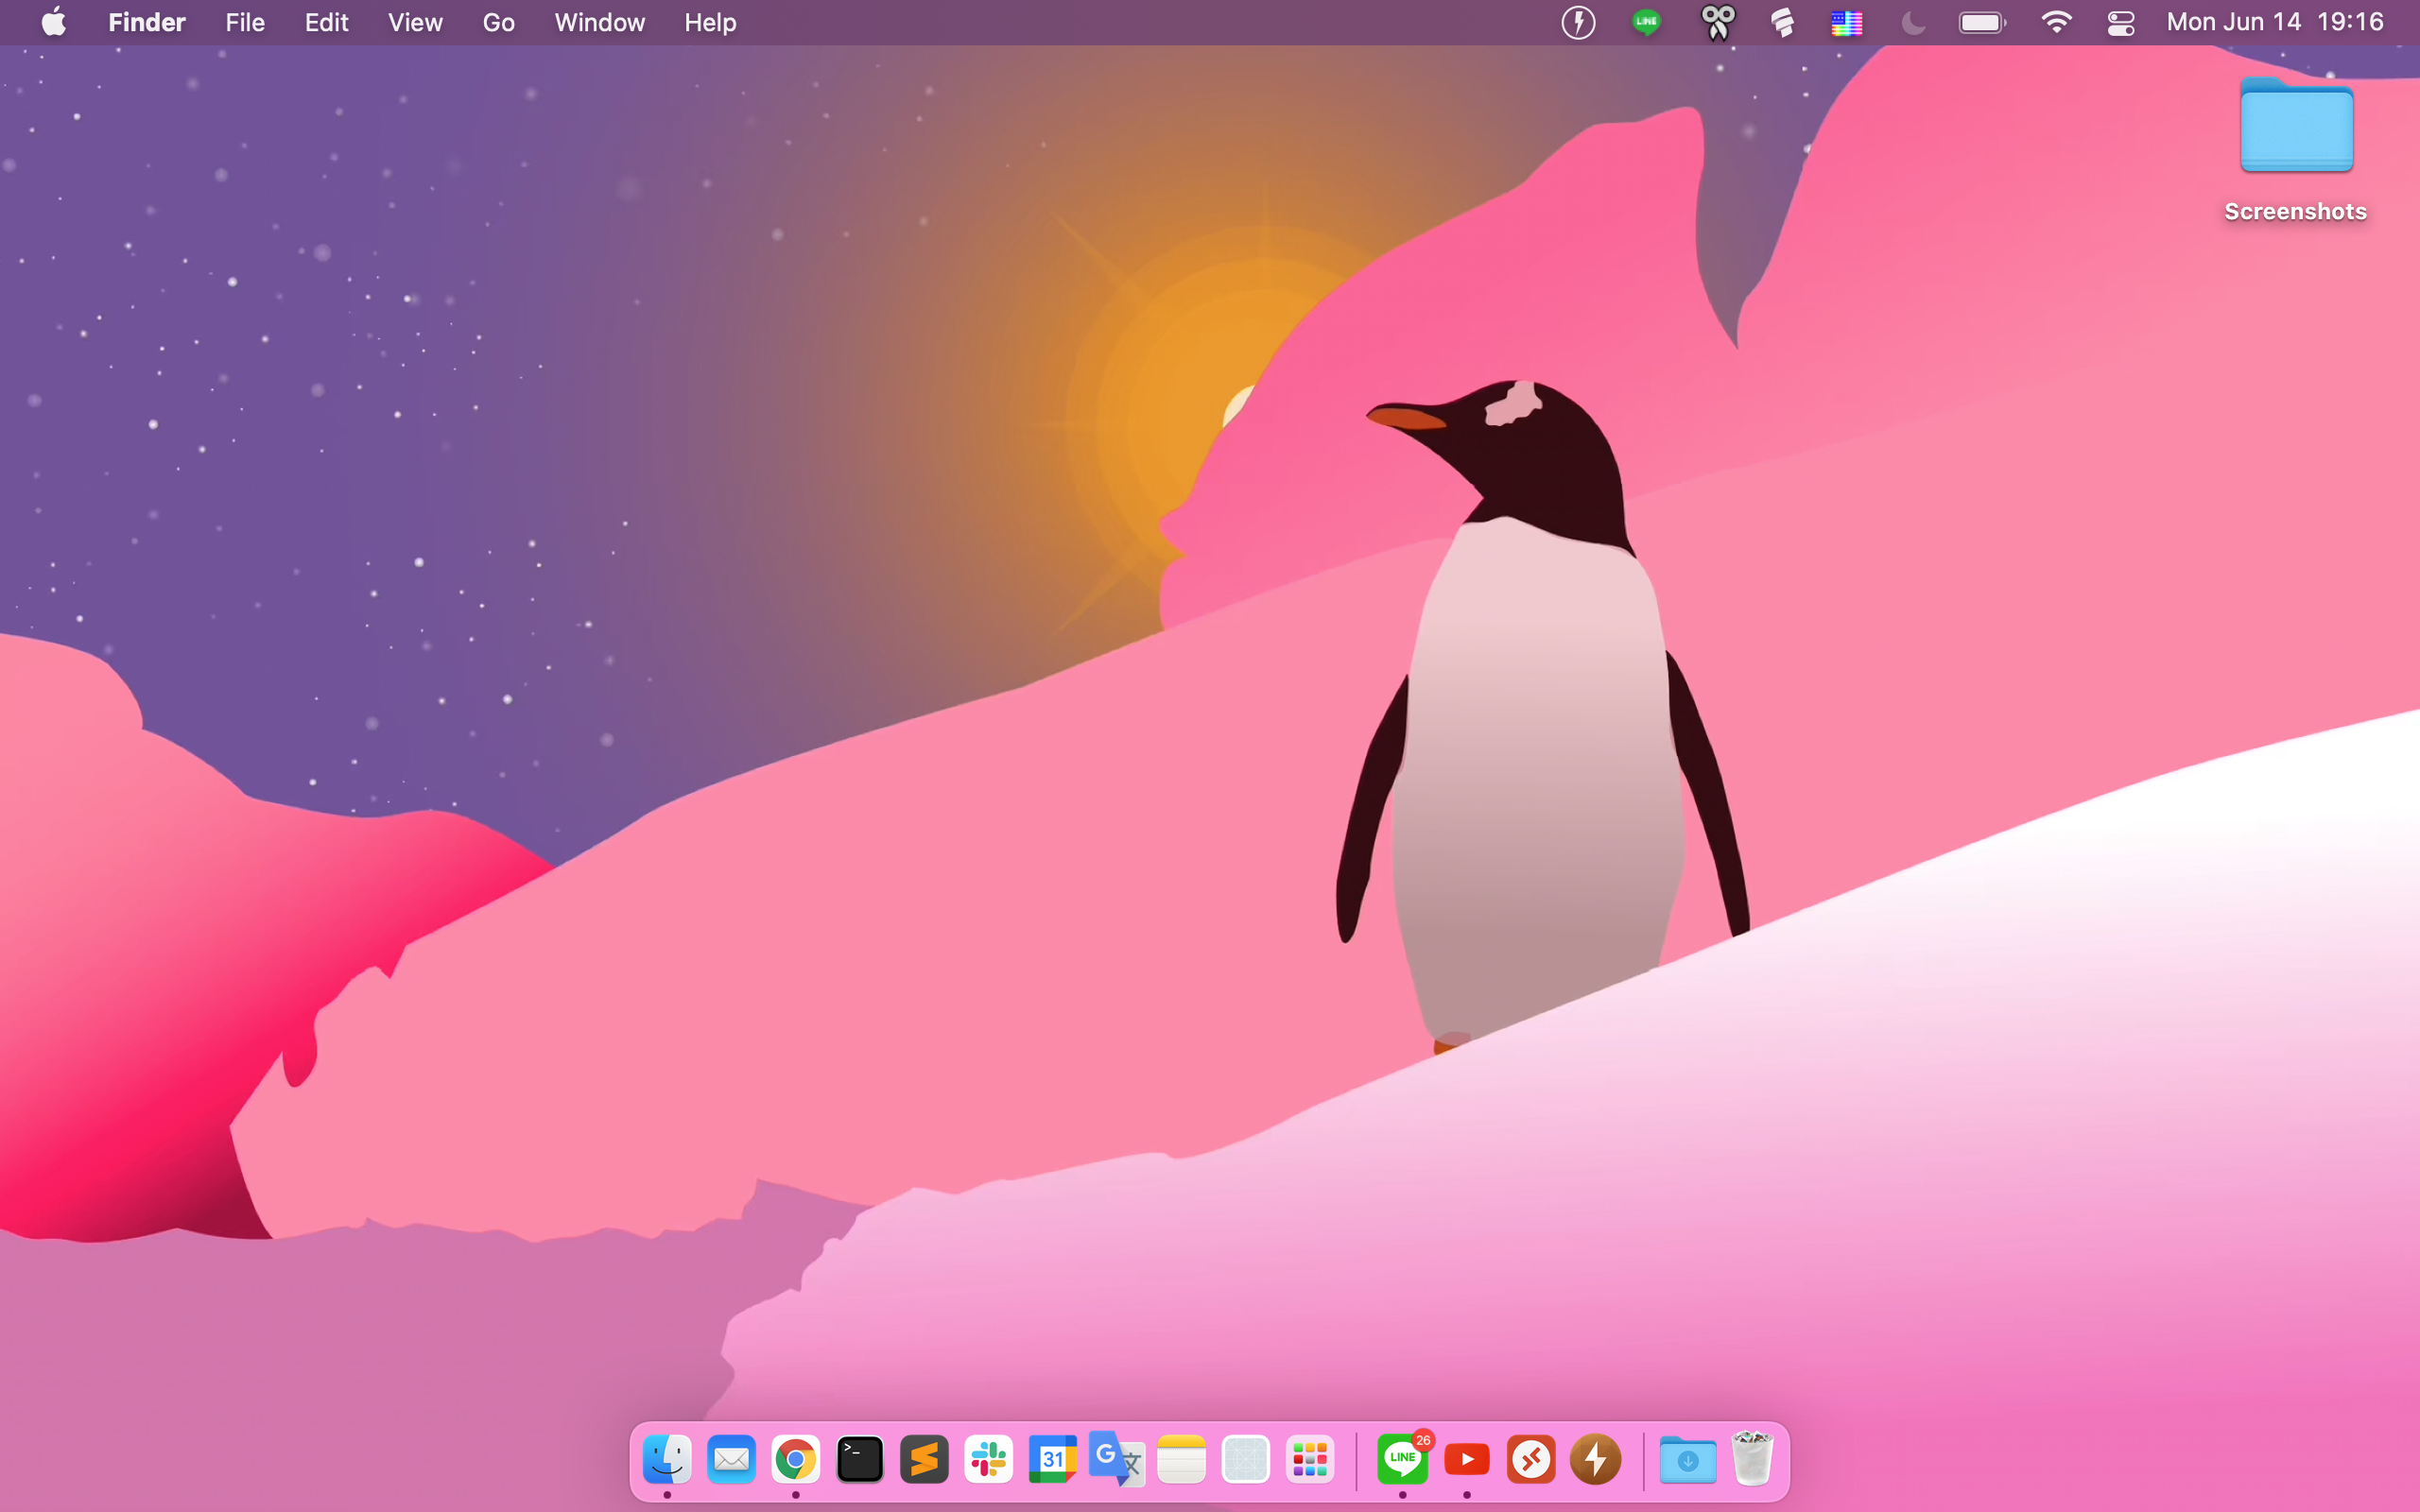Screen dimensions: 2420x1512
Task: Open the Apple menu
Action: (54, 22)
